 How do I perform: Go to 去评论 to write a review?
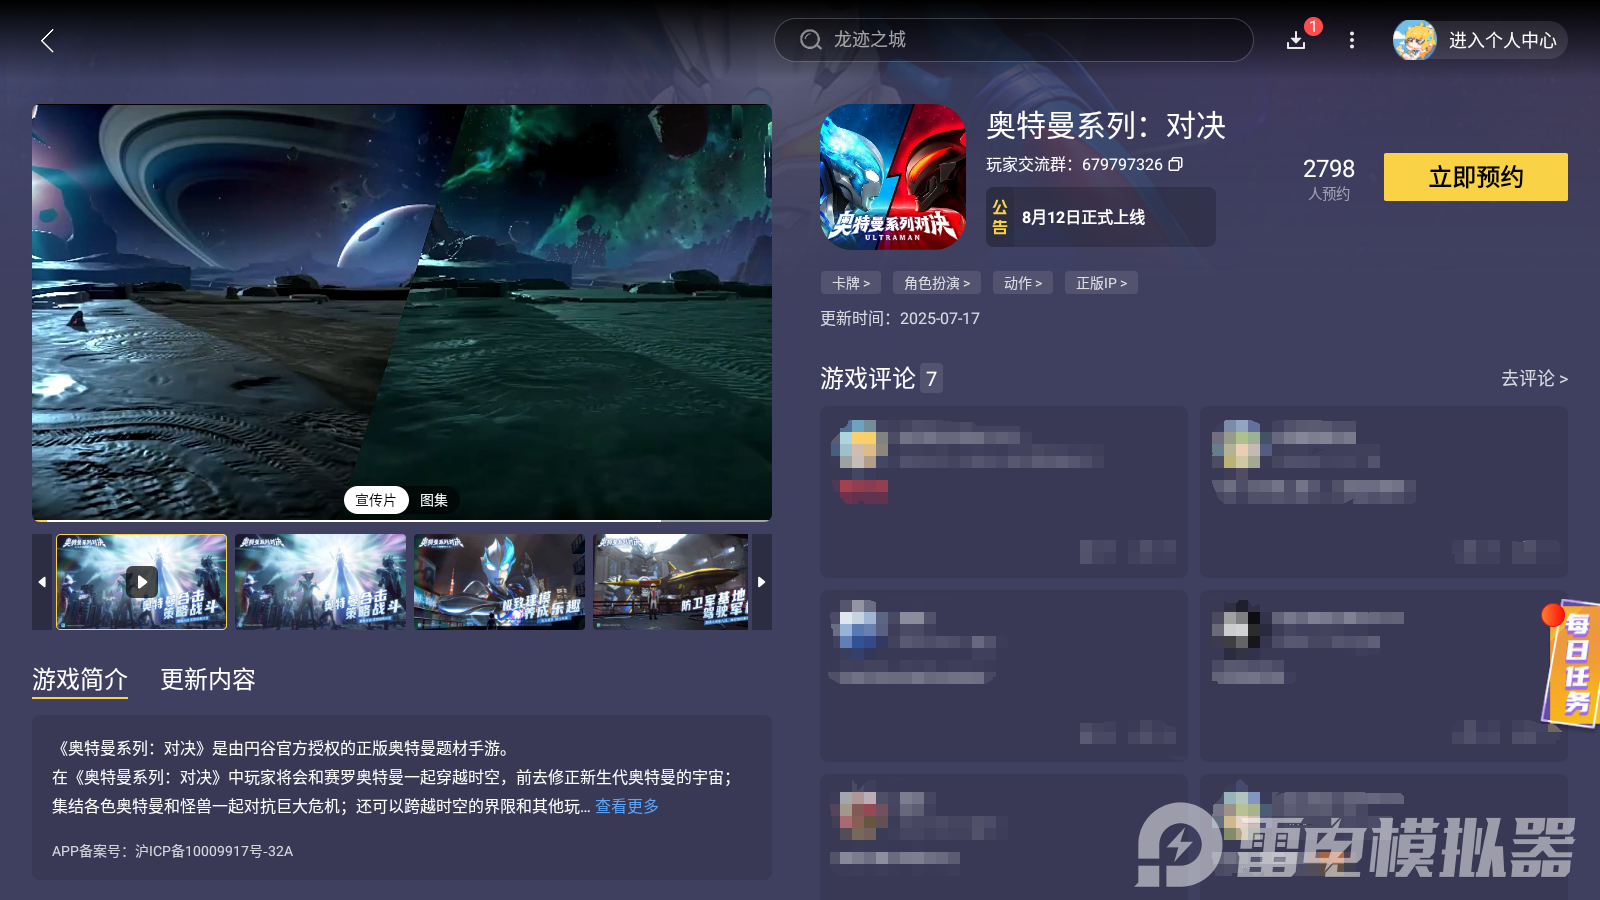[1534, 379]
